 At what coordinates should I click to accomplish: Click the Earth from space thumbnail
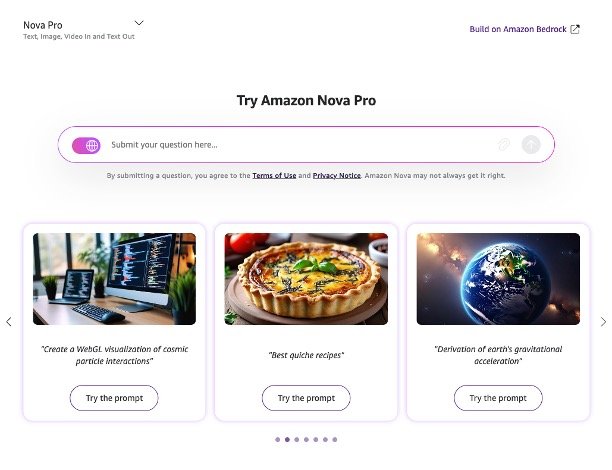click(x=498, y=279)
